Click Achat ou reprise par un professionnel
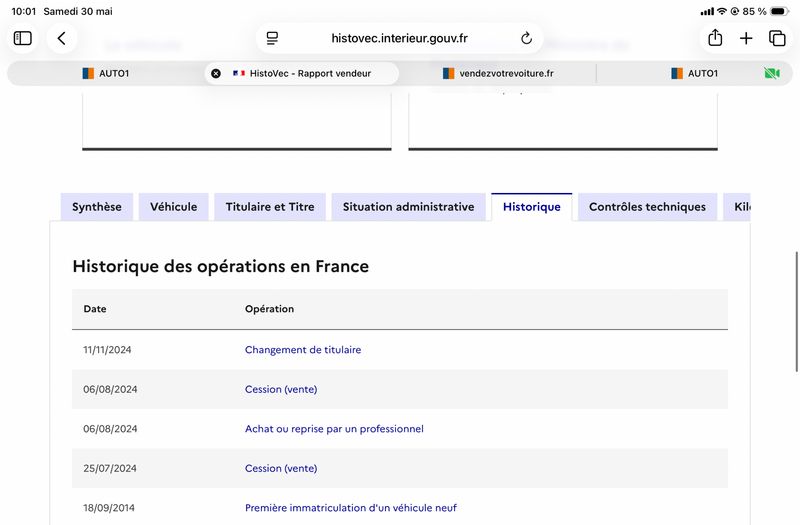The height and width of the screenshot is (525, 800). click(334, 429)
